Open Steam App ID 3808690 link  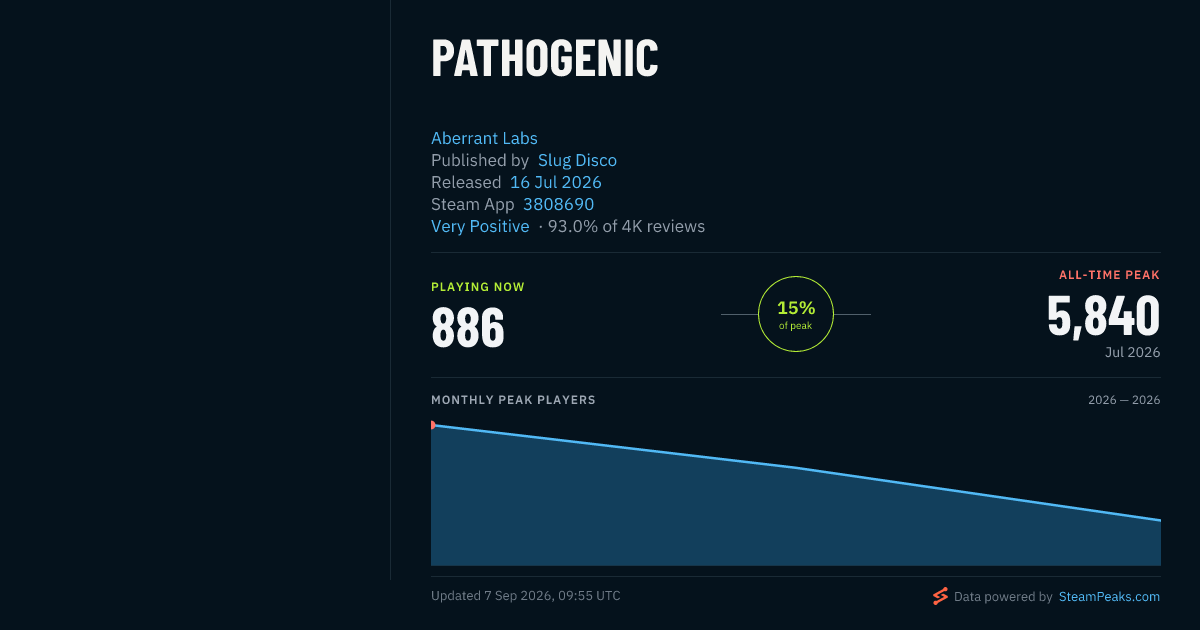pos(558,204)
